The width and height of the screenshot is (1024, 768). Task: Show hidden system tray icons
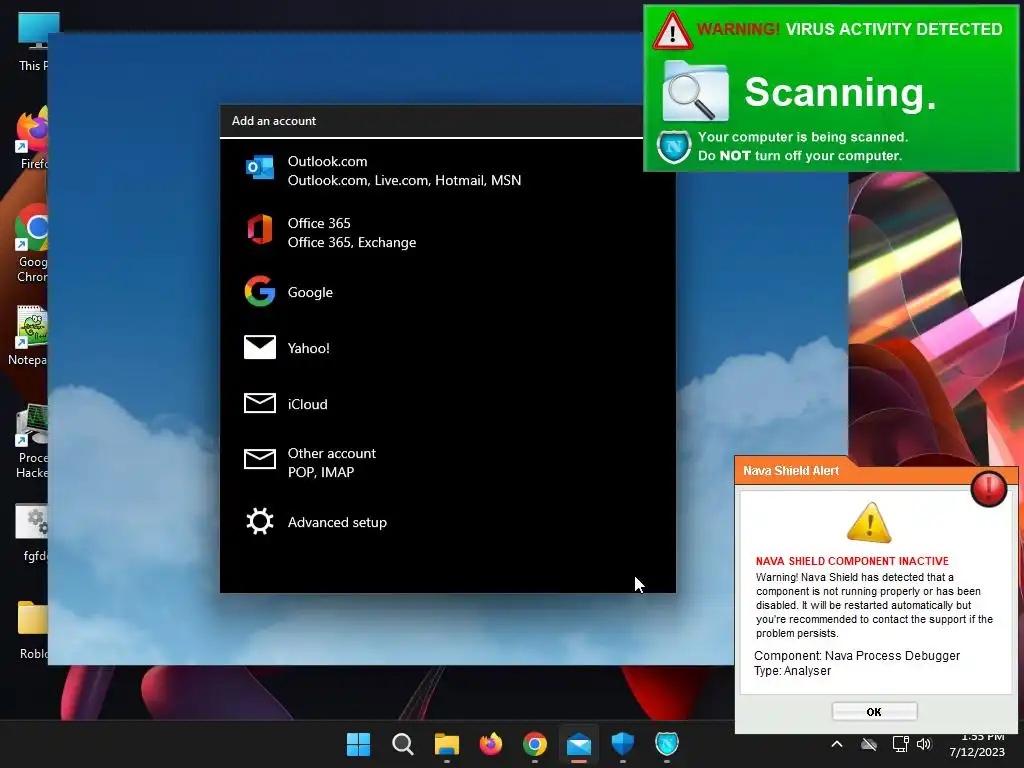point(837,744)
